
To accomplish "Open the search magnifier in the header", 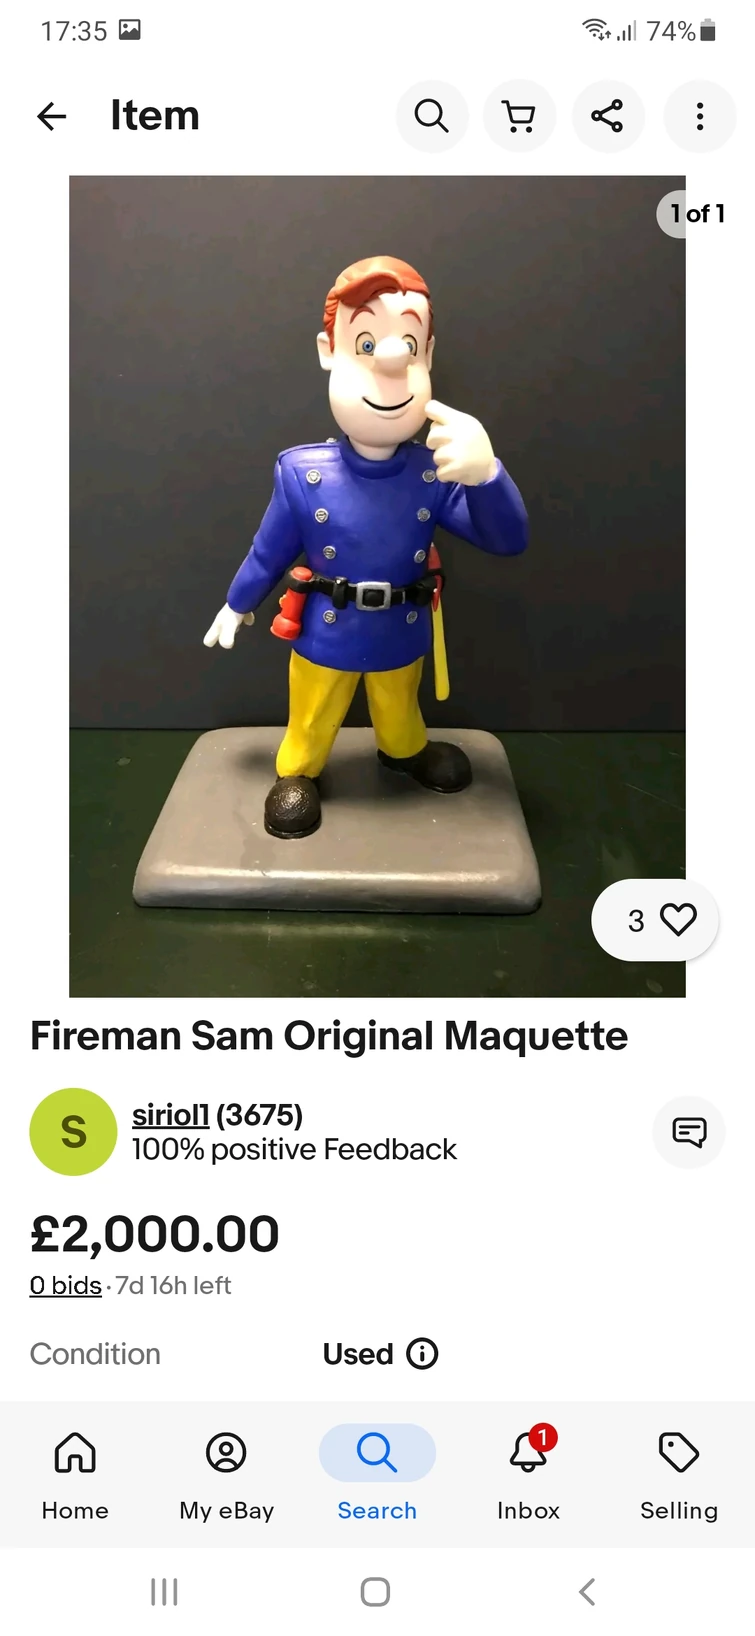I will point(432,116).
